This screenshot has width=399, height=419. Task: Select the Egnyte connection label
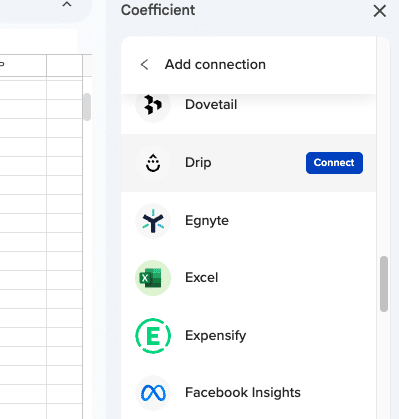click(207, 221)
